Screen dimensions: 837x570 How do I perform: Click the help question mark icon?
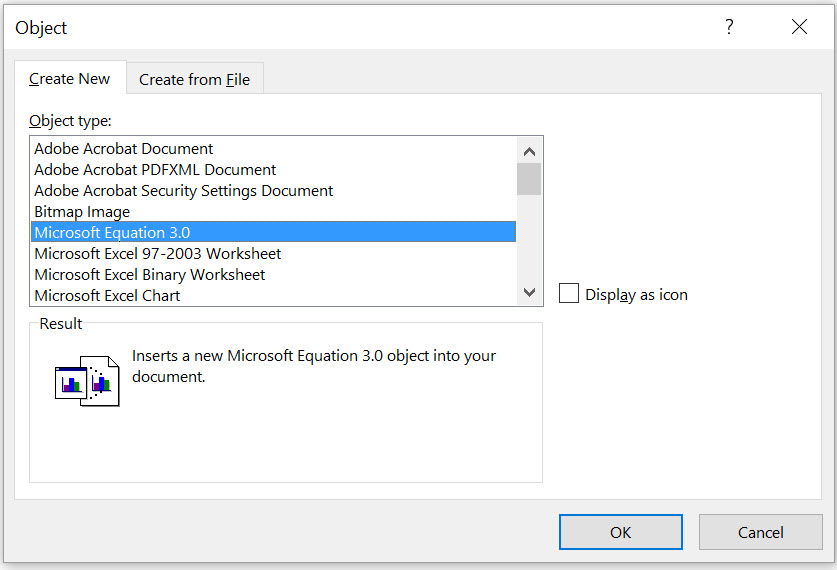(729, 26)
